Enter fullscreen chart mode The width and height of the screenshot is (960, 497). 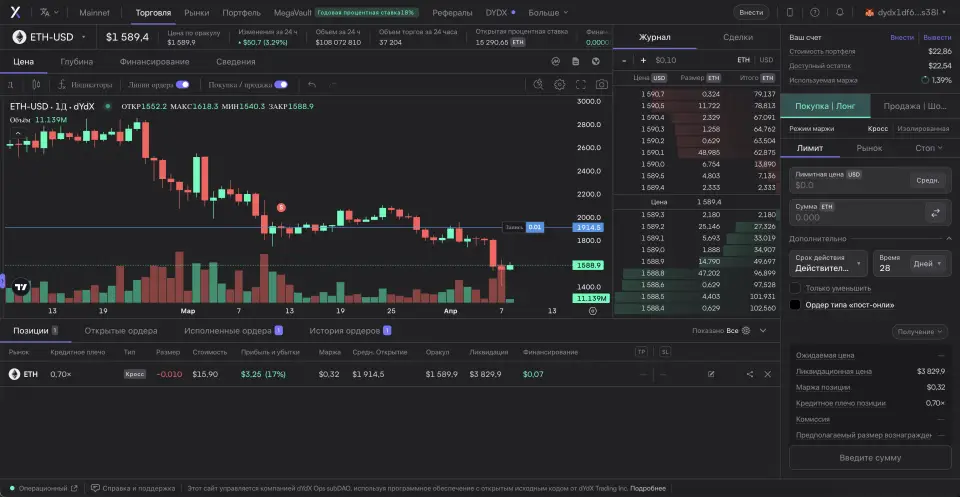coord(580,85)
